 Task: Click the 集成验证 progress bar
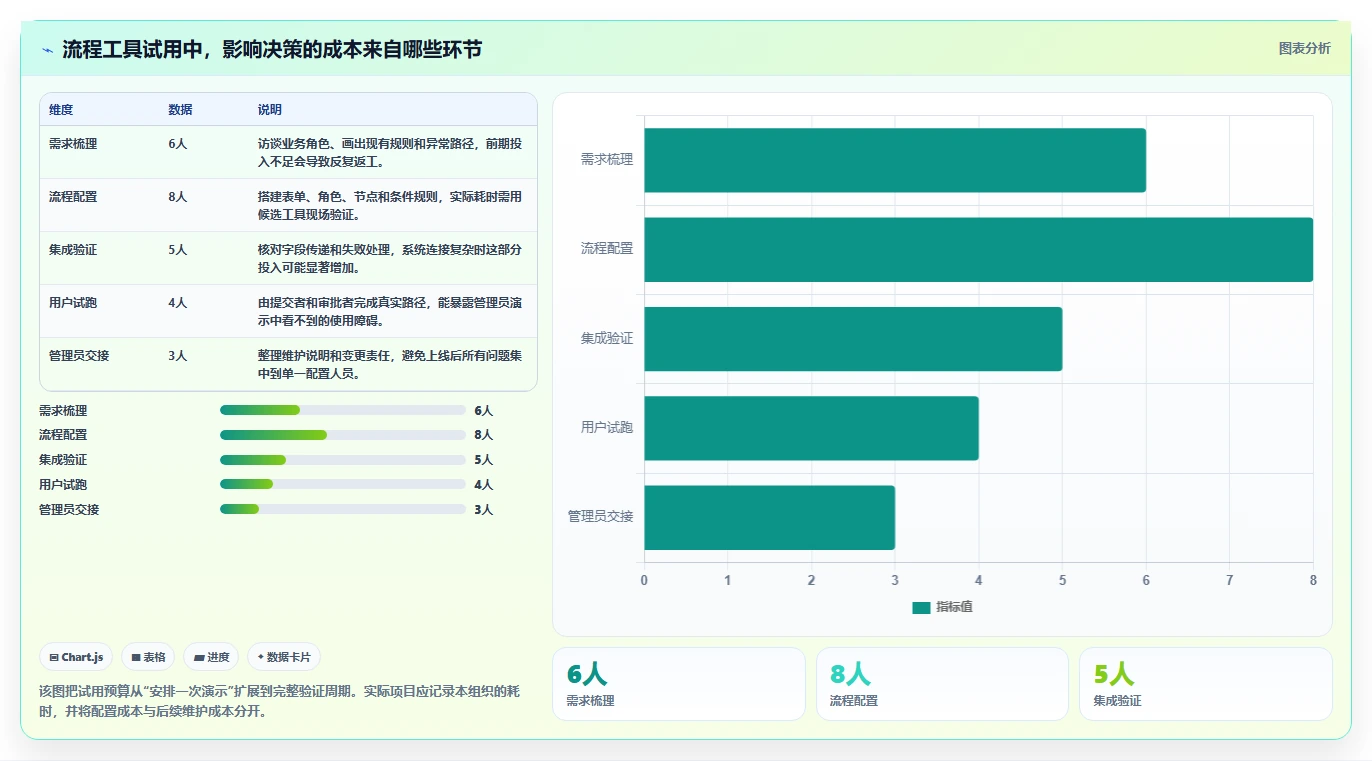pos(343,460)
